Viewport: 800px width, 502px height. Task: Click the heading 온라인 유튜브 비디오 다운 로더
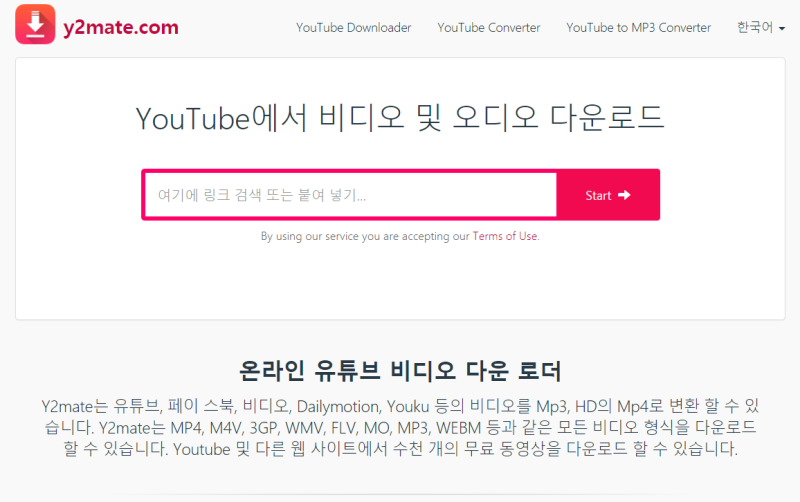click(400, 370)
